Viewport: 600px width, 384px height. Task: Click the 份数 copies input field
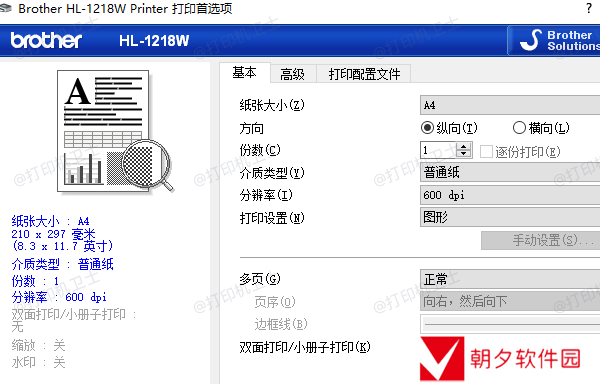tap(439, 150)
